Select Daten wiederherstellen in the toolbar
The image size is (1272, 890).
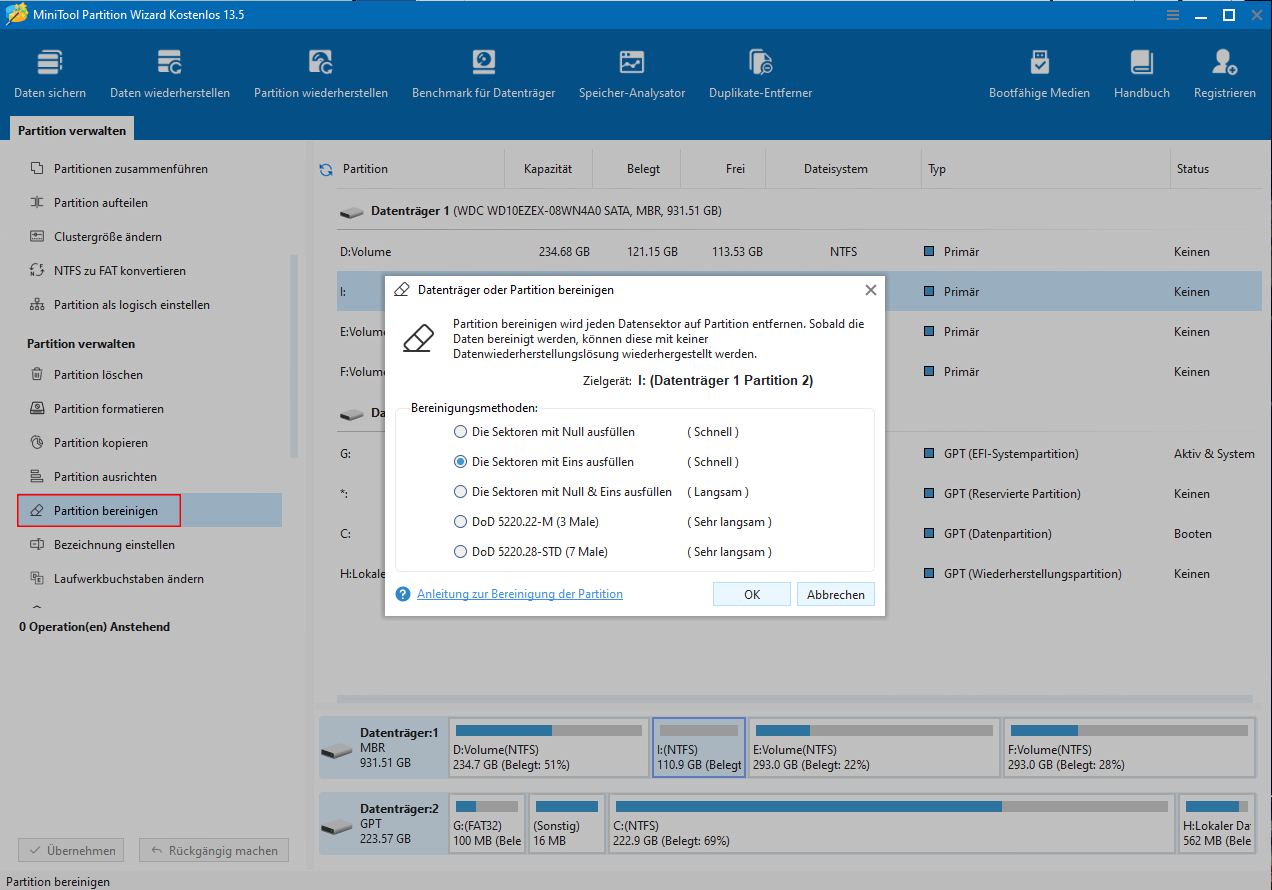(x=168, y=70)
